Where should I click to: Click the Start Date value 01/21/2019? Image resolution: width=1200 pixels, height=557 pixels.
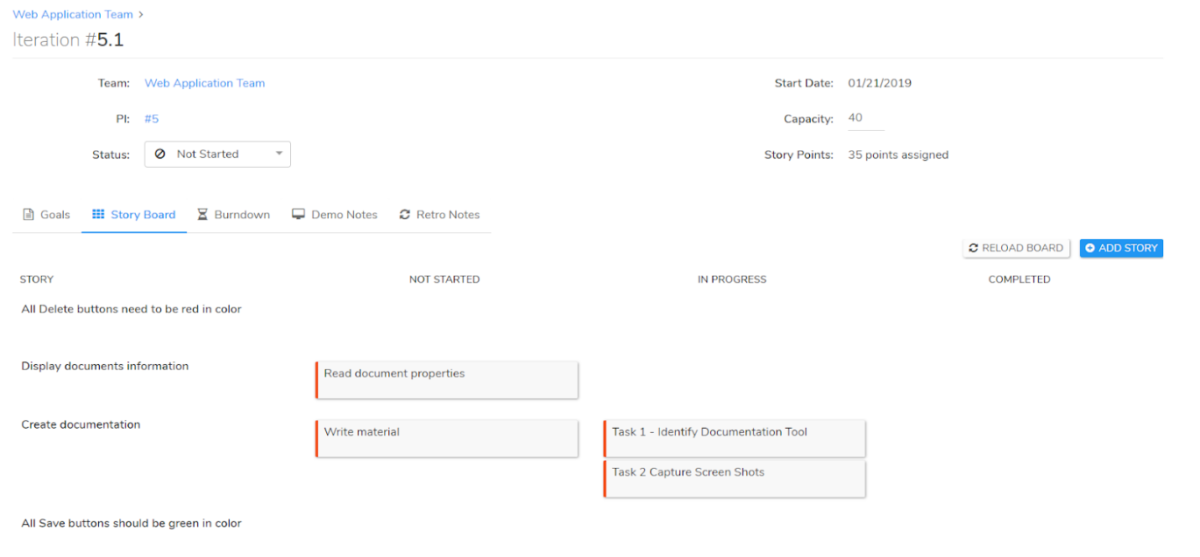click(x=880, y=84)
